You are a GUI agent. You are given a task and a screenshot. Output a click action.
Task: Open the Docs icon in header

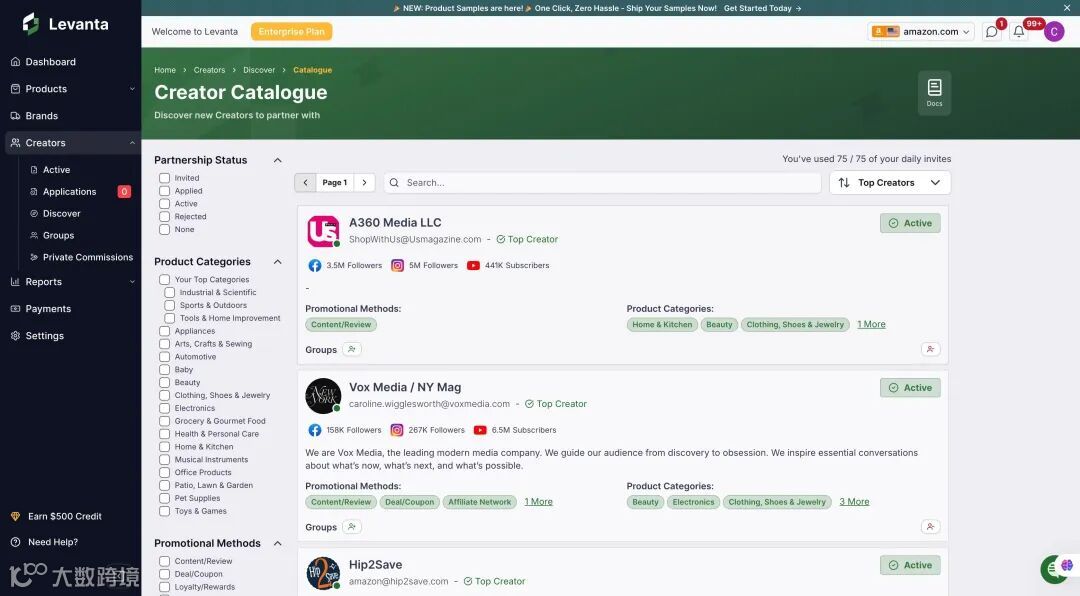pyautogui.click(x=934, y=92)
